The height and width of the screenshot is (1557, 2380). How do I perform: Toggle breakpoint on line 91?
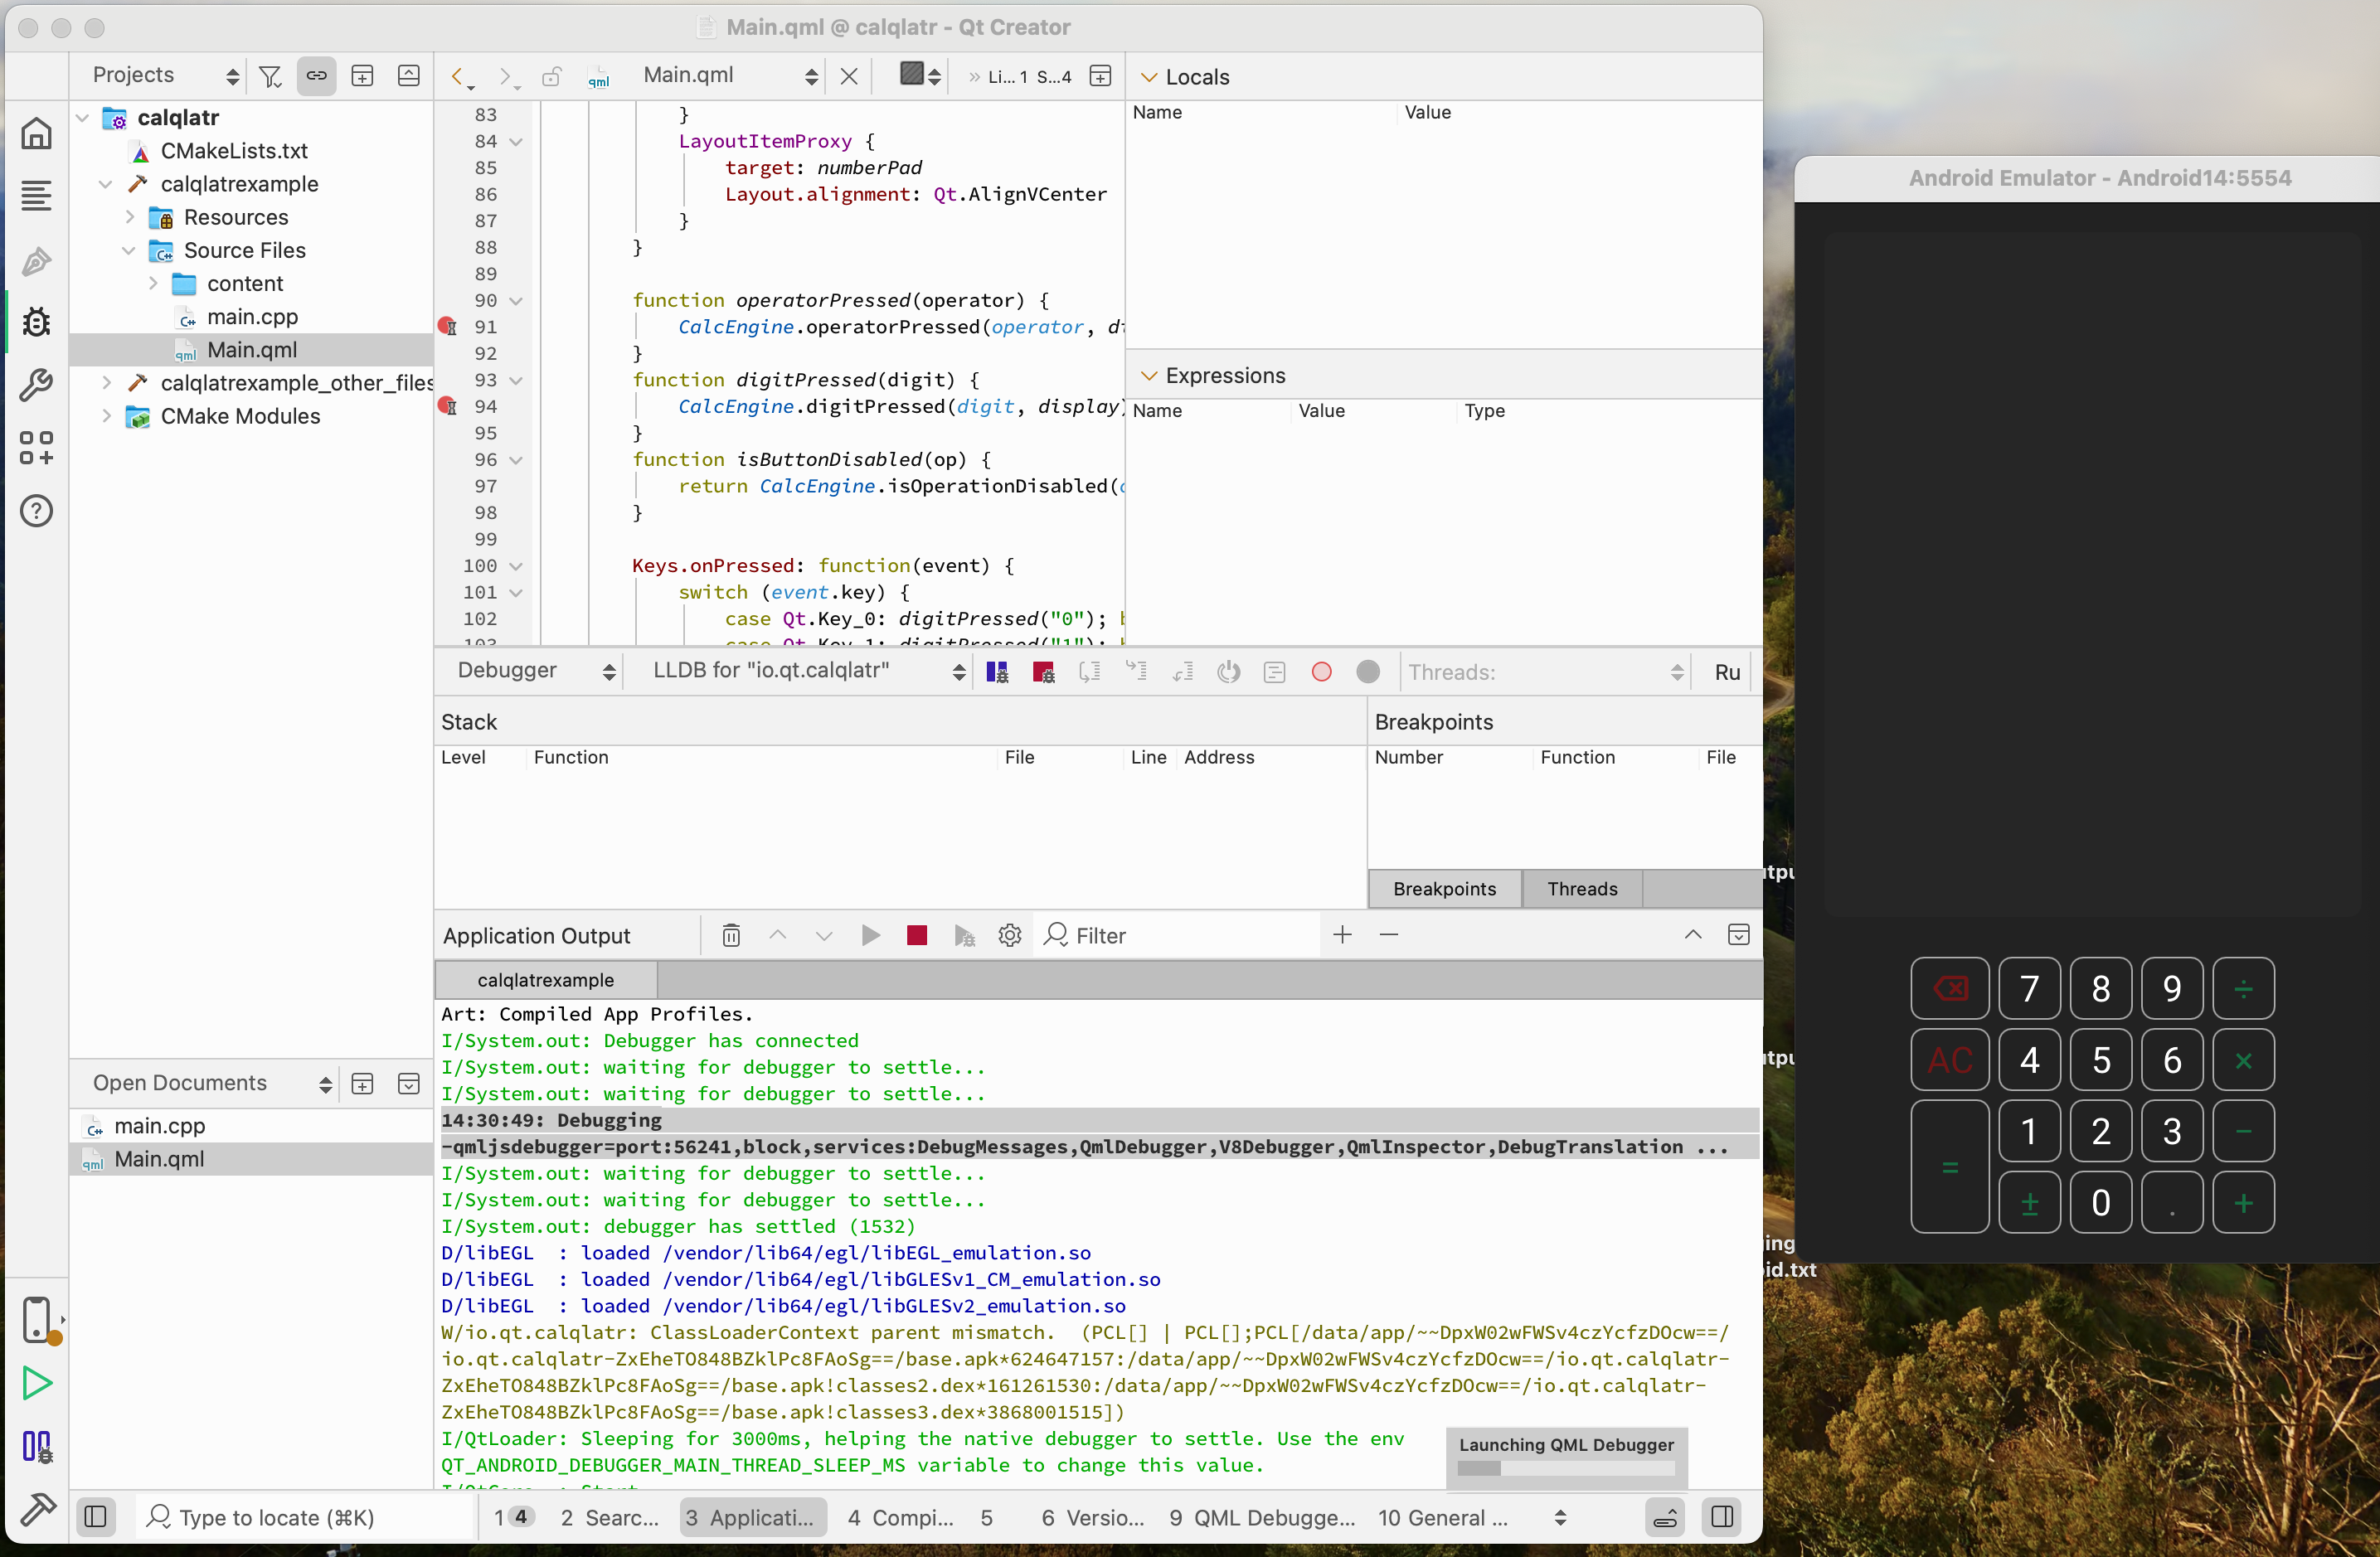(x=447, y=326)
